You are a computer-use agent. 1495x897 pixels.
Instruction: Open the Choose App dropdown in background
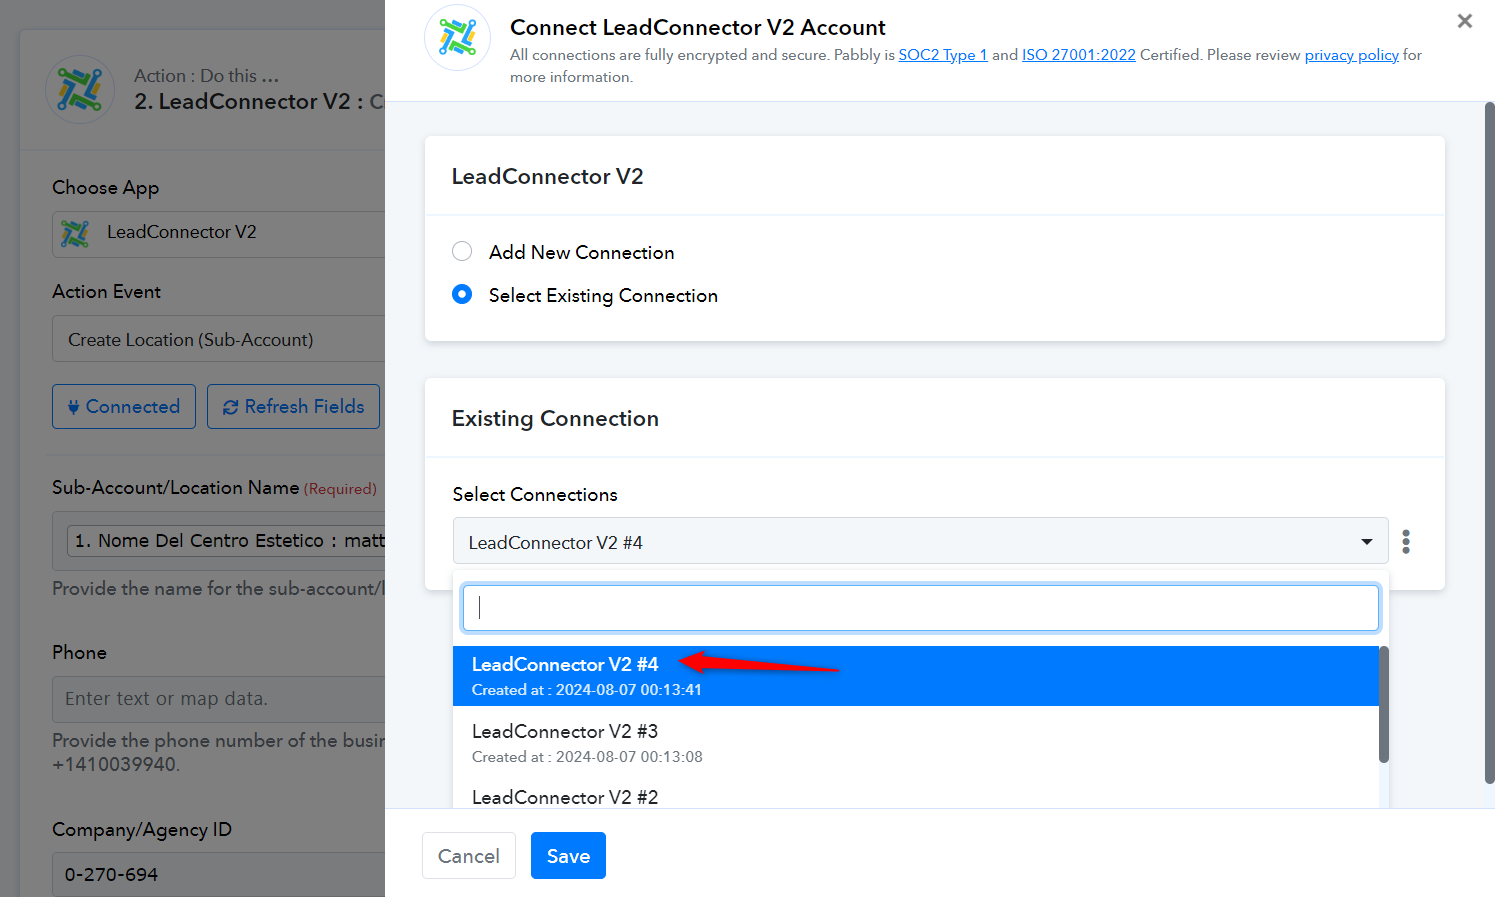[x=219, y=234]
